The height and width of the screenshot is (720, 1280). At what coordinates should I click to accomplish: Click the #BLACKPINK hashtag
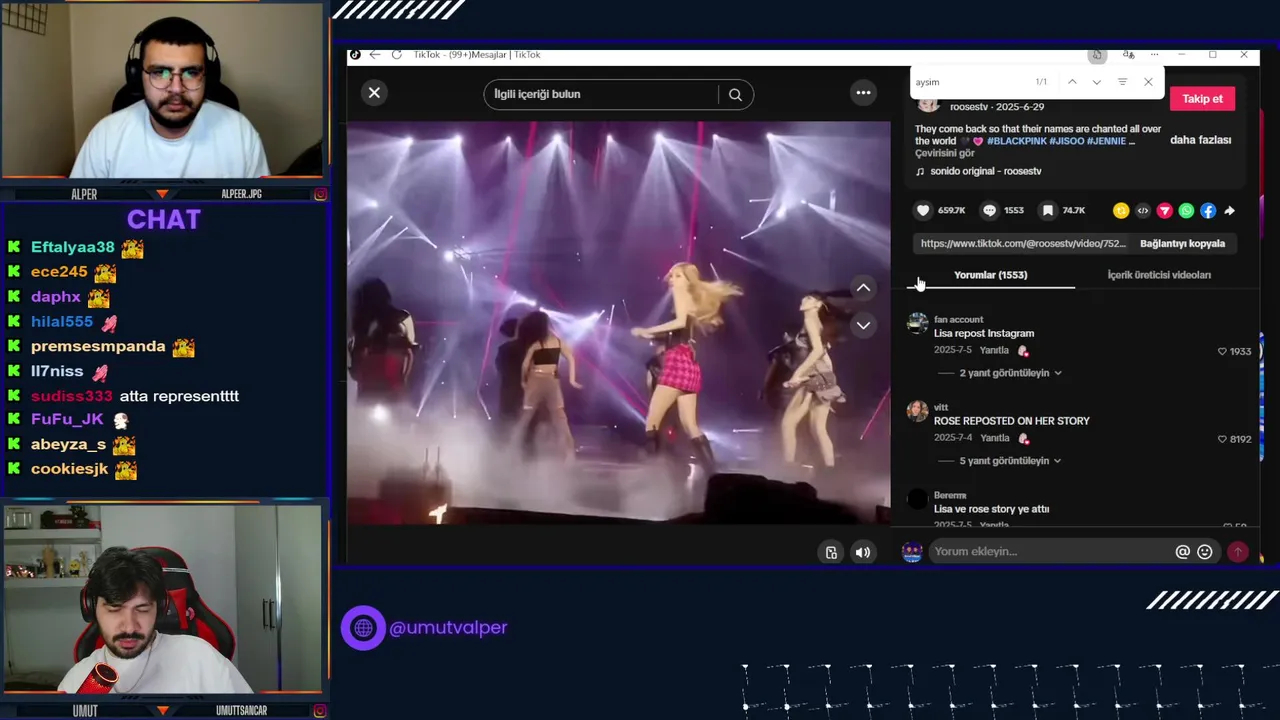point(1016,141)
